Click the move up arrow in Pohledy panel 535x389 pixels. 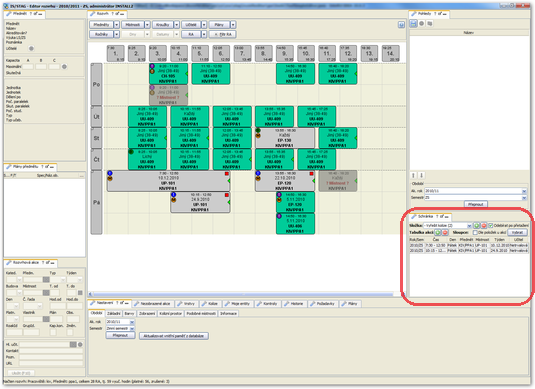[x=414, y=175]
